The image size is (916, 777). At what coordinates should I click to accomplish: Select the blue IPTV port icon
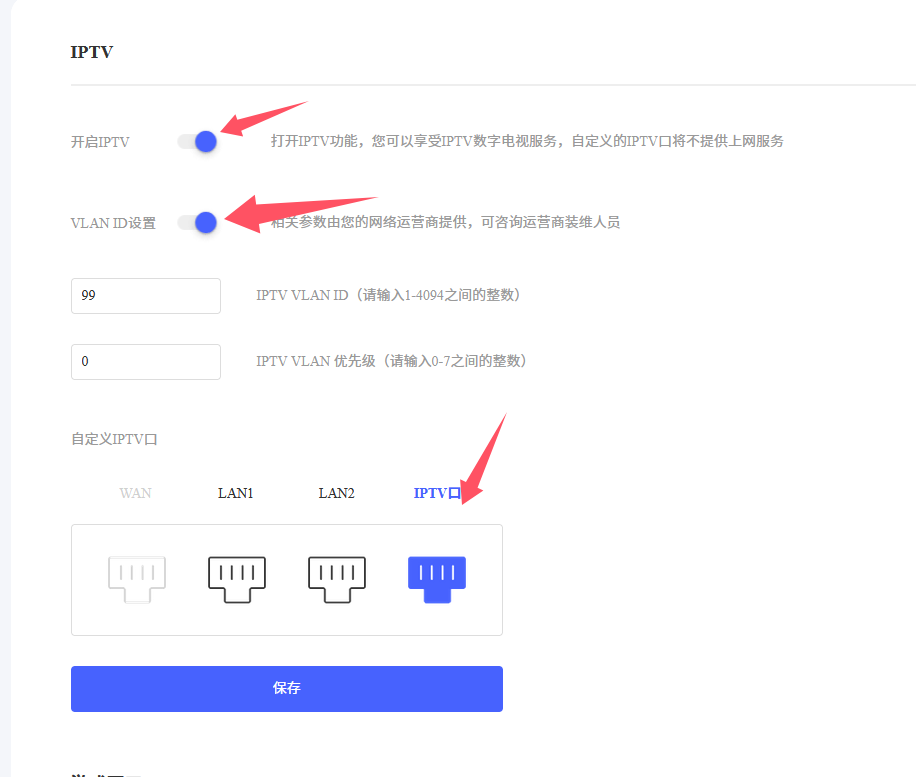click(437, 580)
